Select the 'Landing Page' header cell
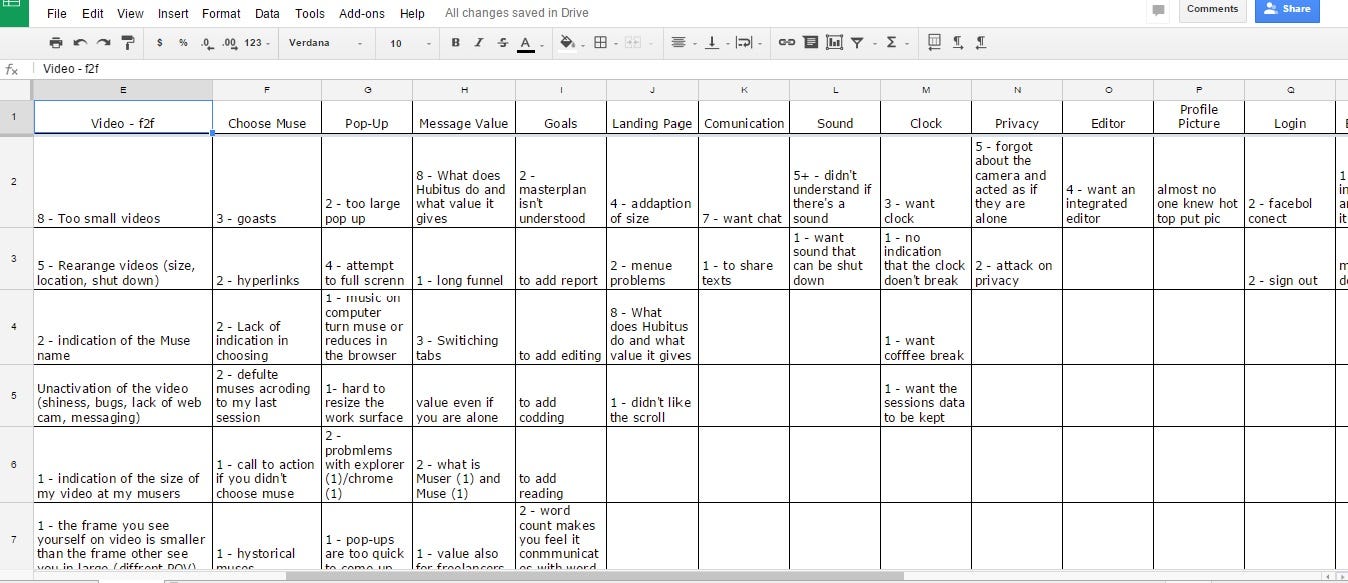 652,117
